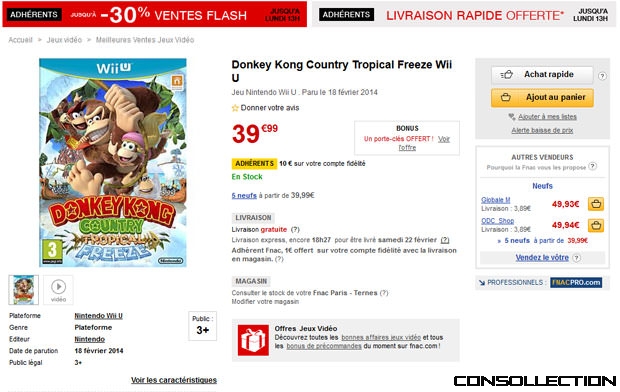620x392 pixels.
Task: Select the game cover thumbnail
Action: 24,290
